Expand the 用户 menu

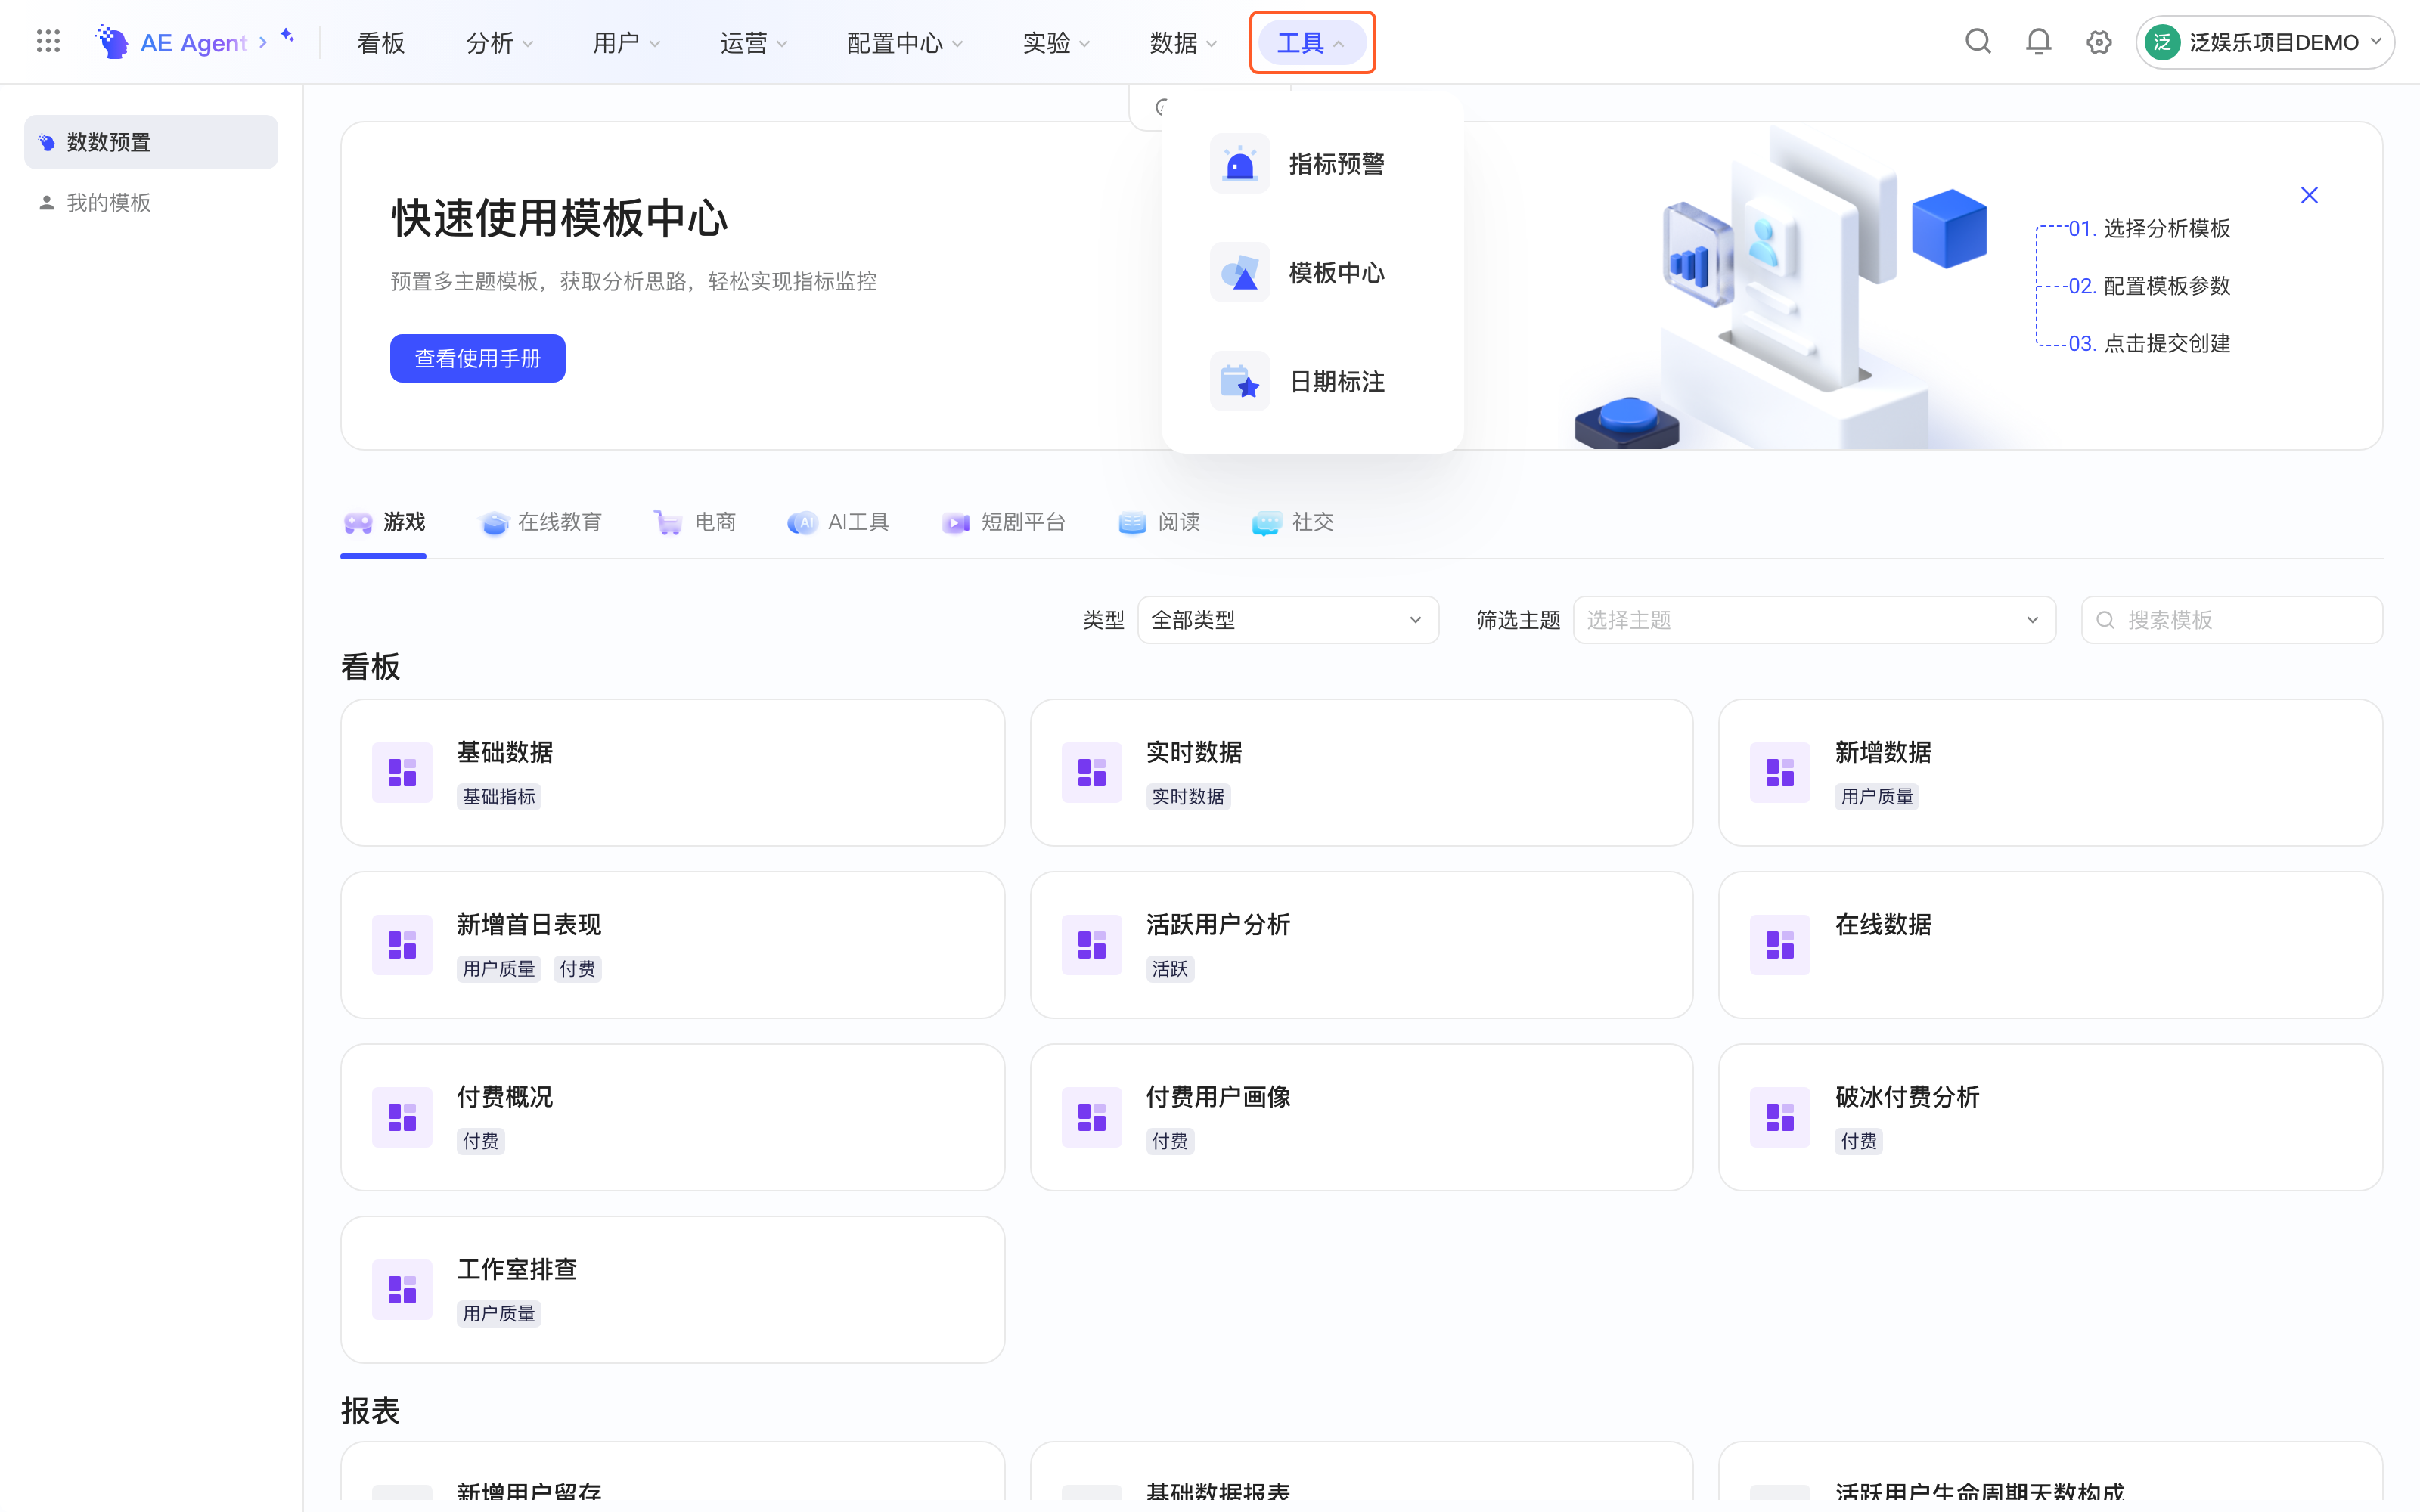(626, 43)
